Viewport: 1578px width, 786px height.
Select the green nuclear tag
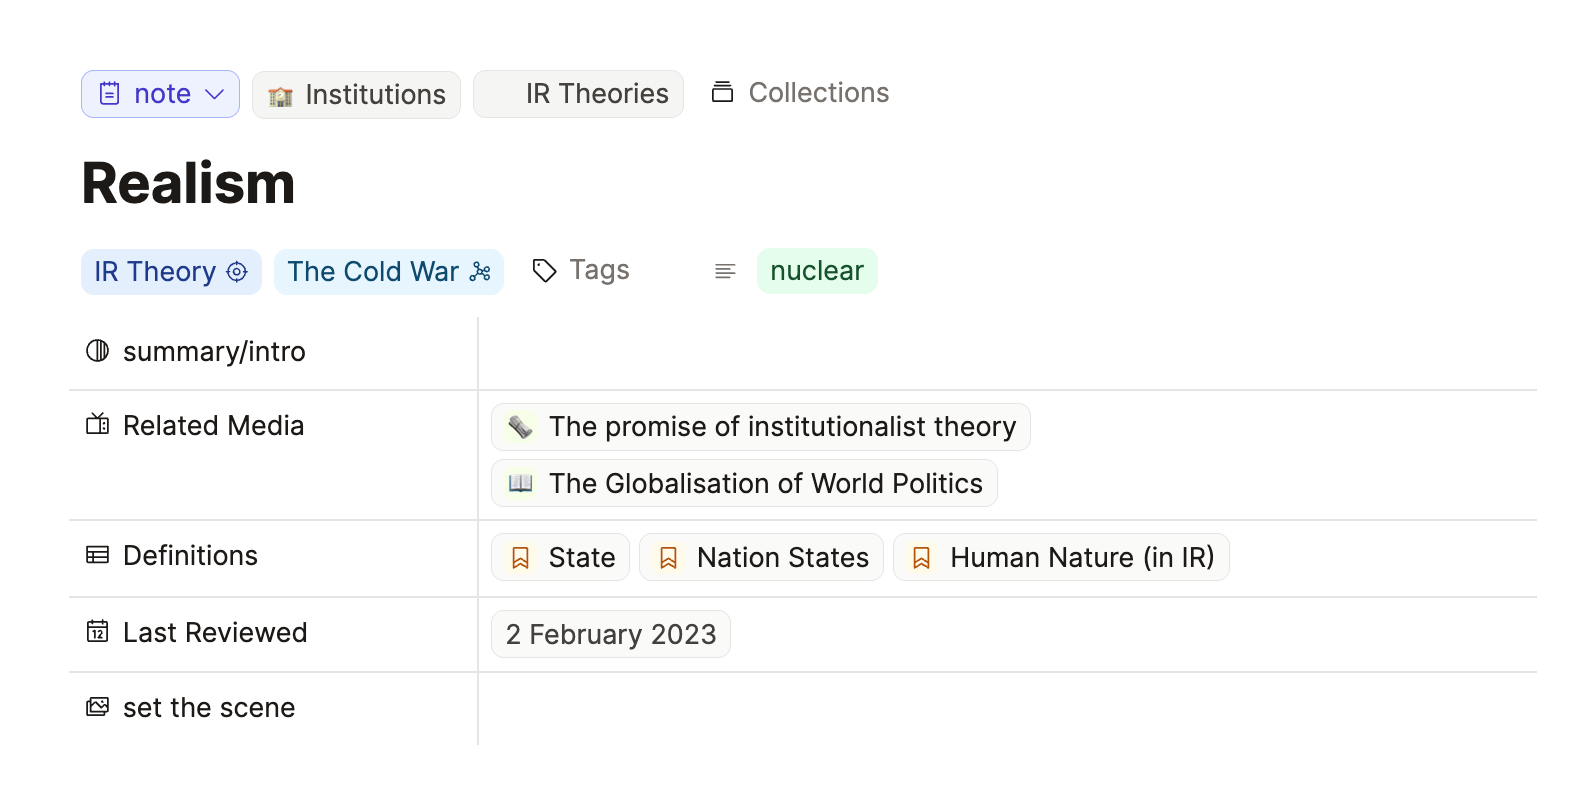(x=817, y=271)
